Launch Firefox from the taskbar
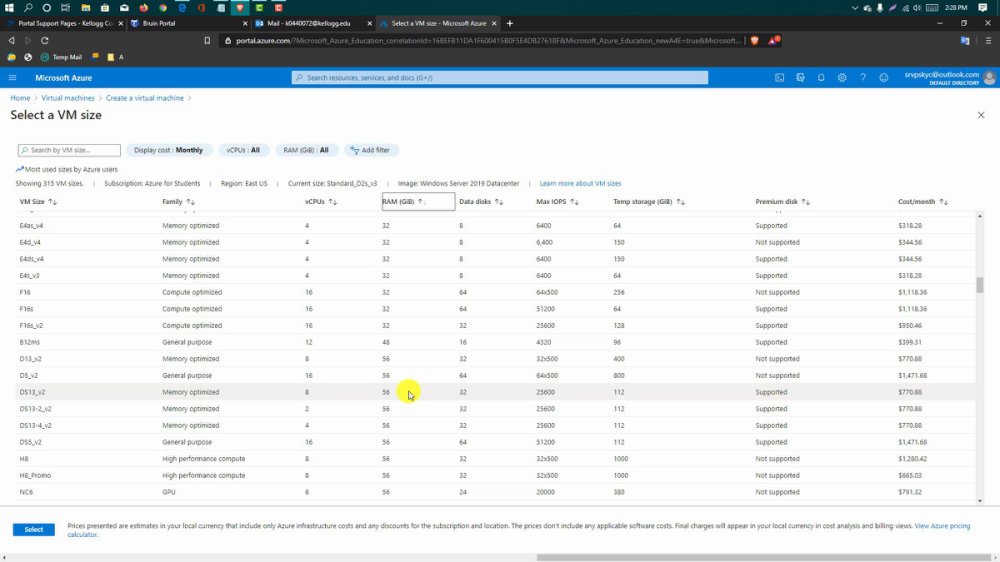 (x=143, y=8)
